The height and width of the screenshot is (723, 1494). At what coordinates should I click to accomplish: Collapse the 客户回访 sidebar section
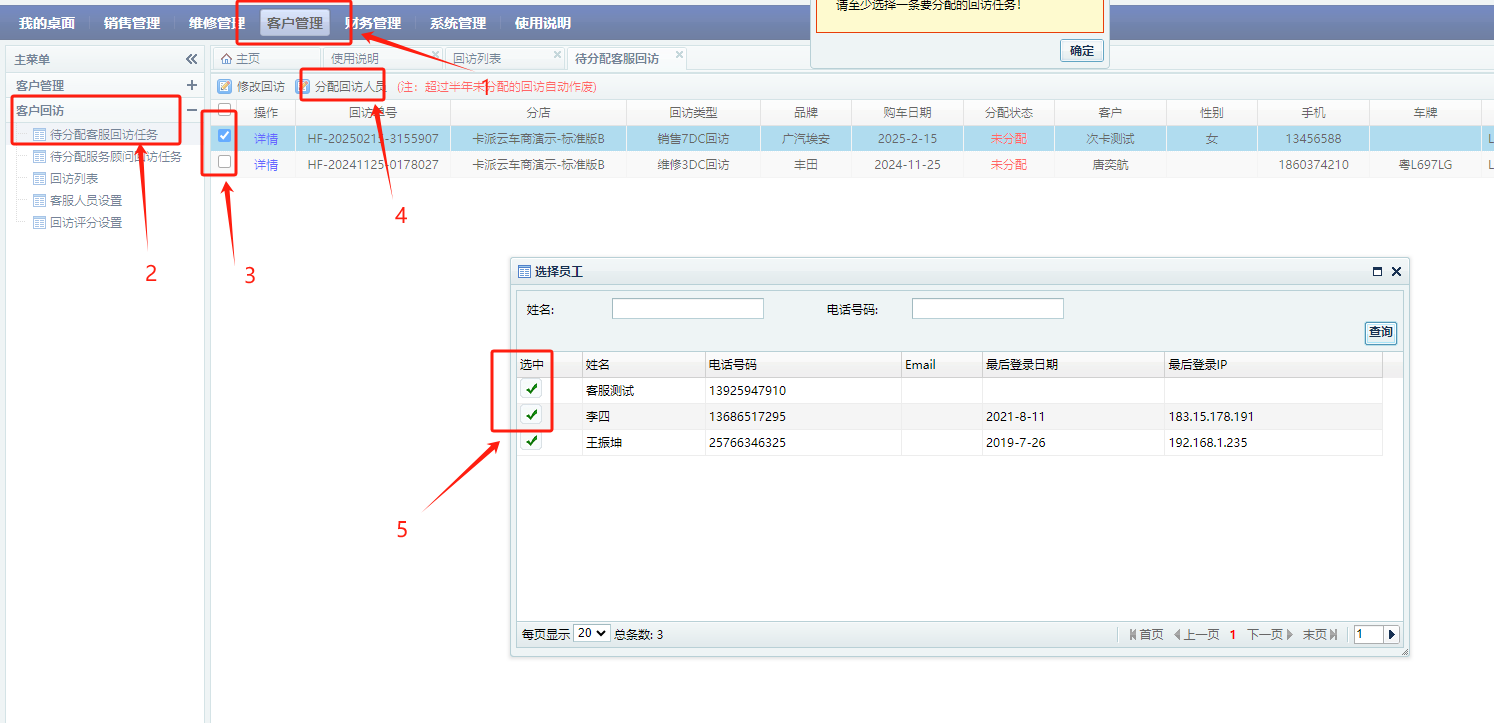192,110
